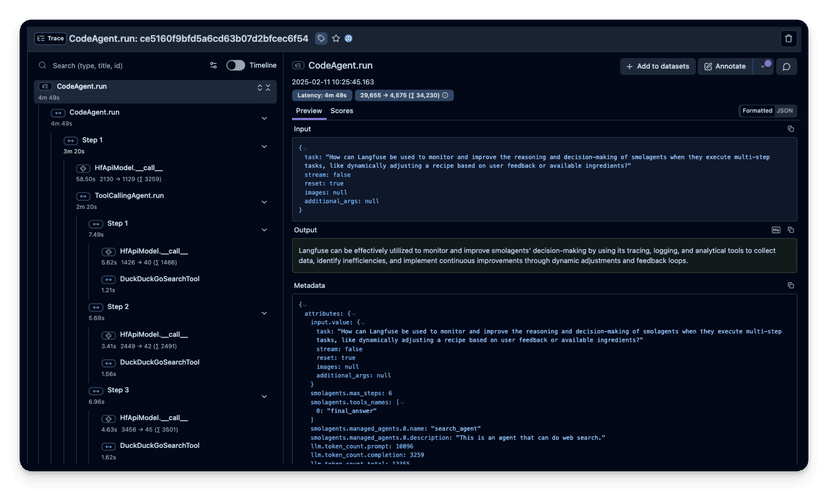Switch to the Preview tab
The width and height of the screenshot is (828, 491).
click(308, 111)
